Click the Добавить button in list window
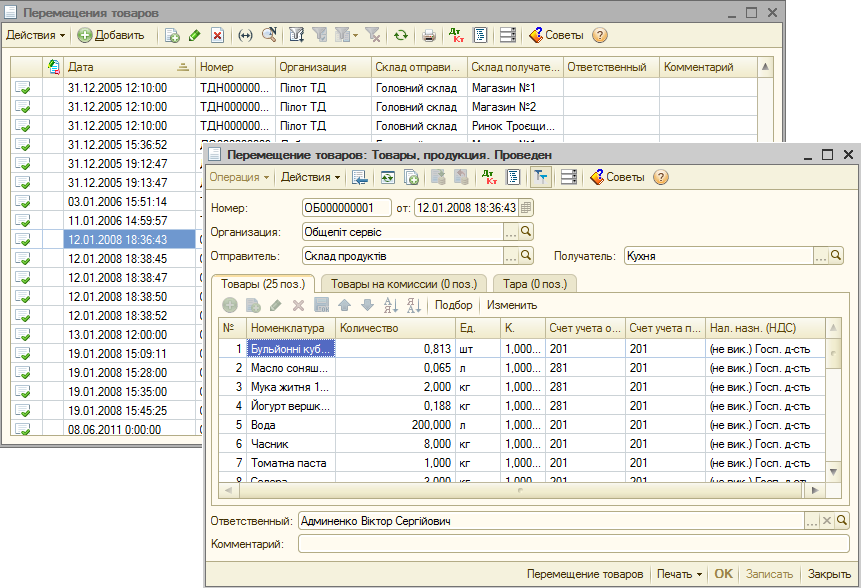Screen dimensions: 861x588 point(111,35)
